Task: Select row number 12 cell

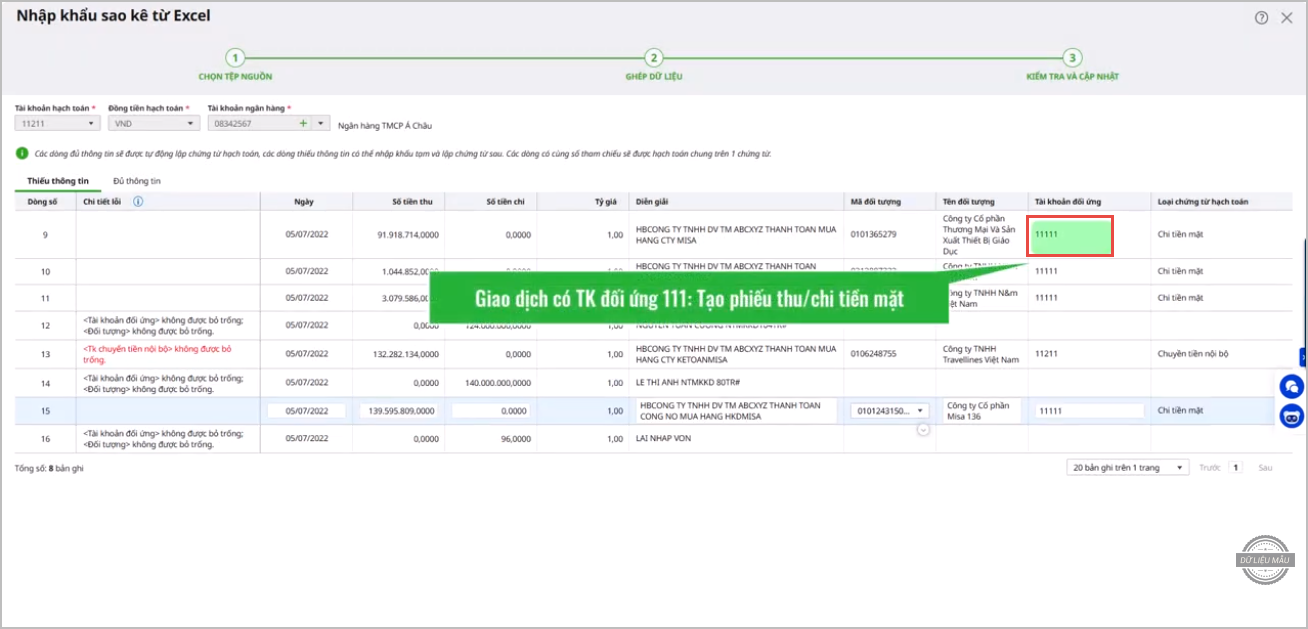Action: coord(45,325)
